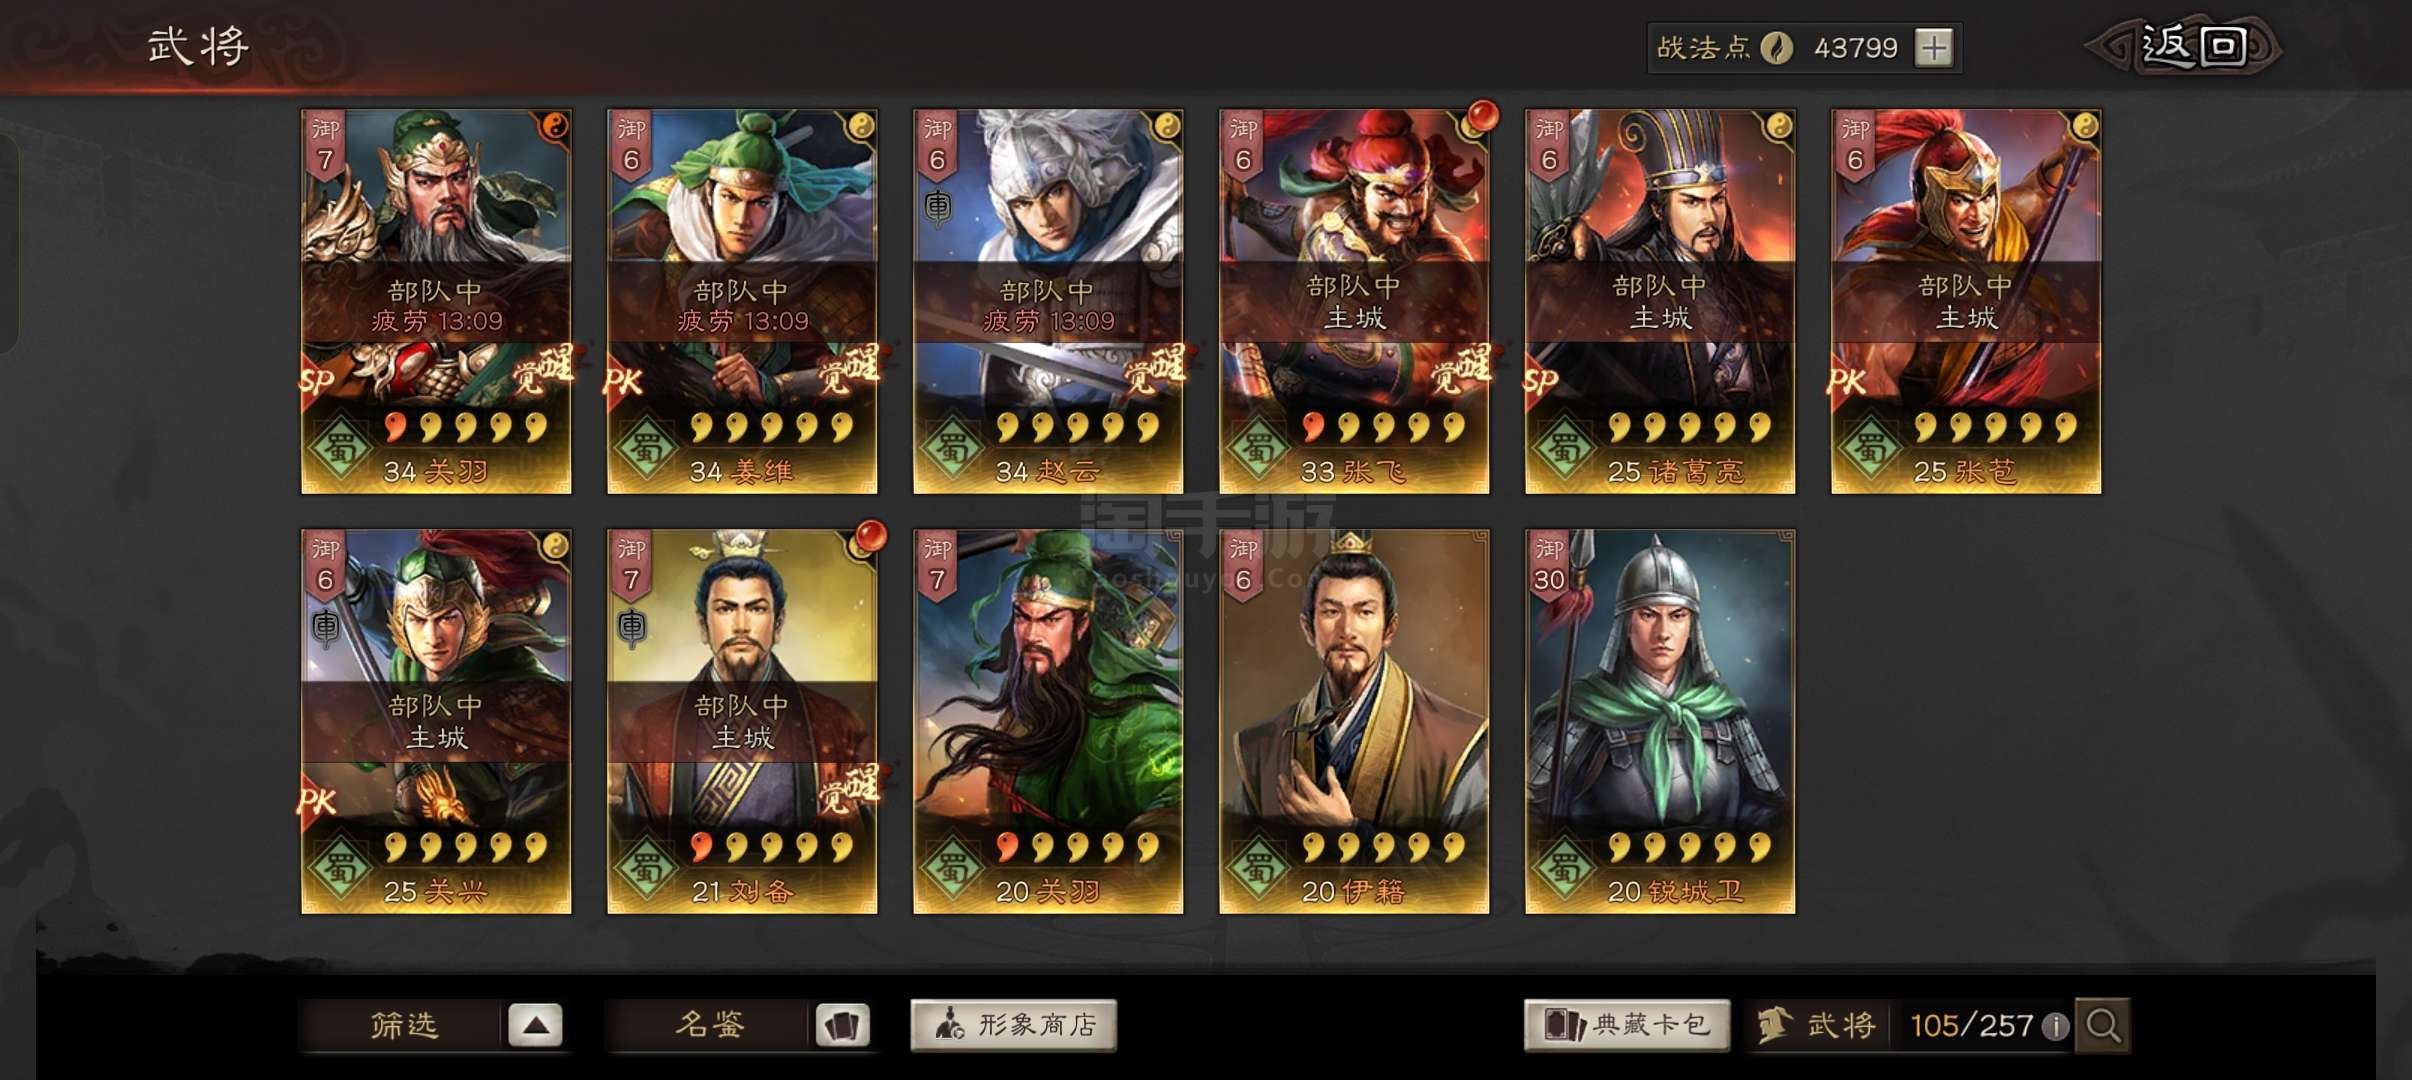This screenshot has width=2412, height=1080.
Task: Select the 赵云 general card
Action: (x=1048, y=302)
